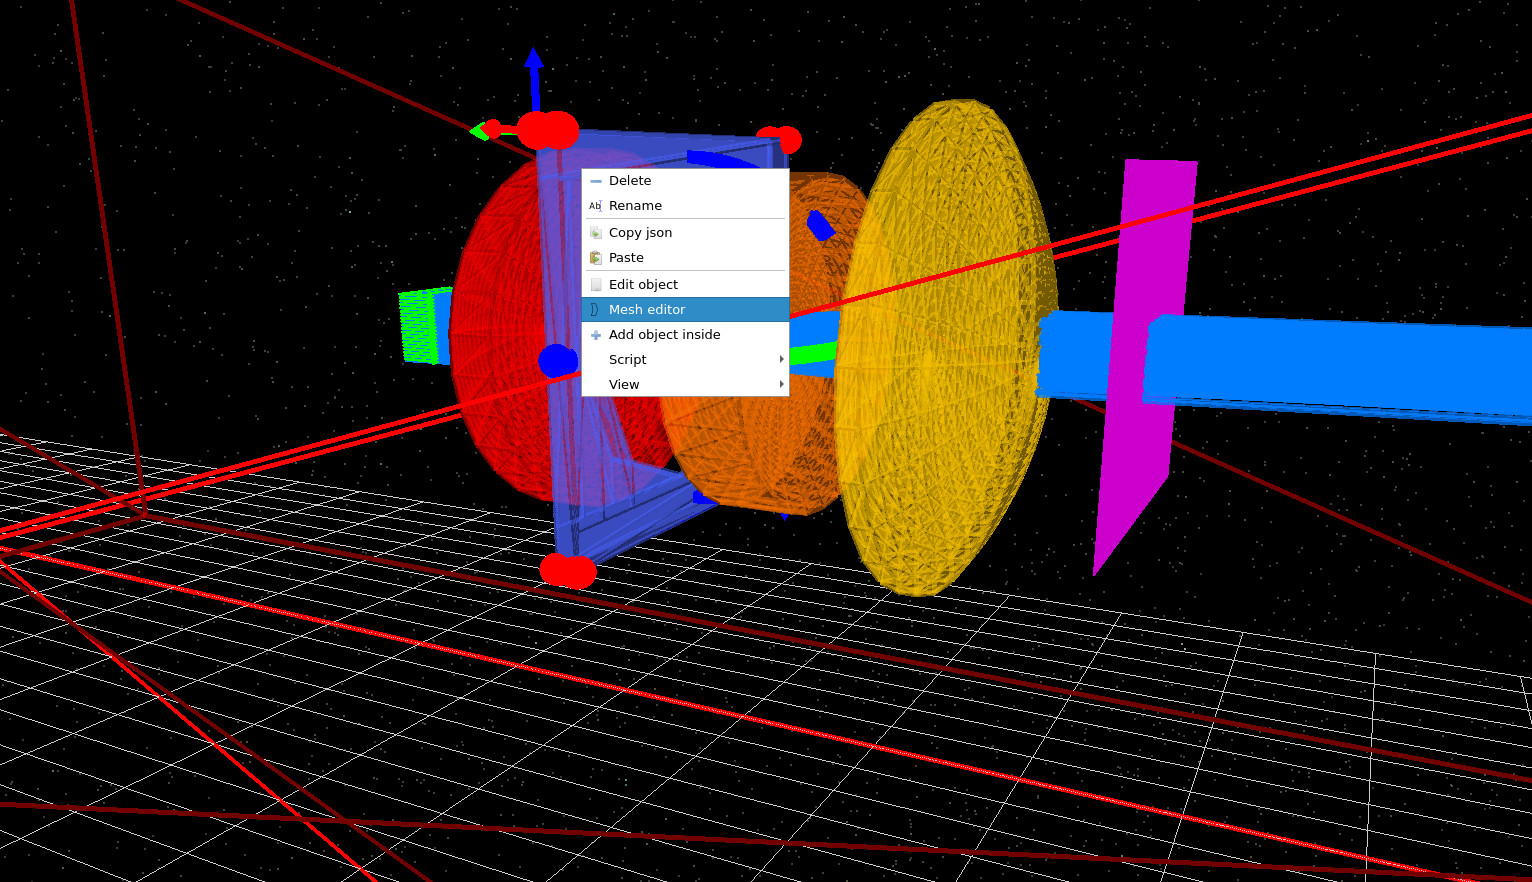Click the Paste clipboard icon
Viewport: 1532px width, 882px height.
[x=596, y=257]
